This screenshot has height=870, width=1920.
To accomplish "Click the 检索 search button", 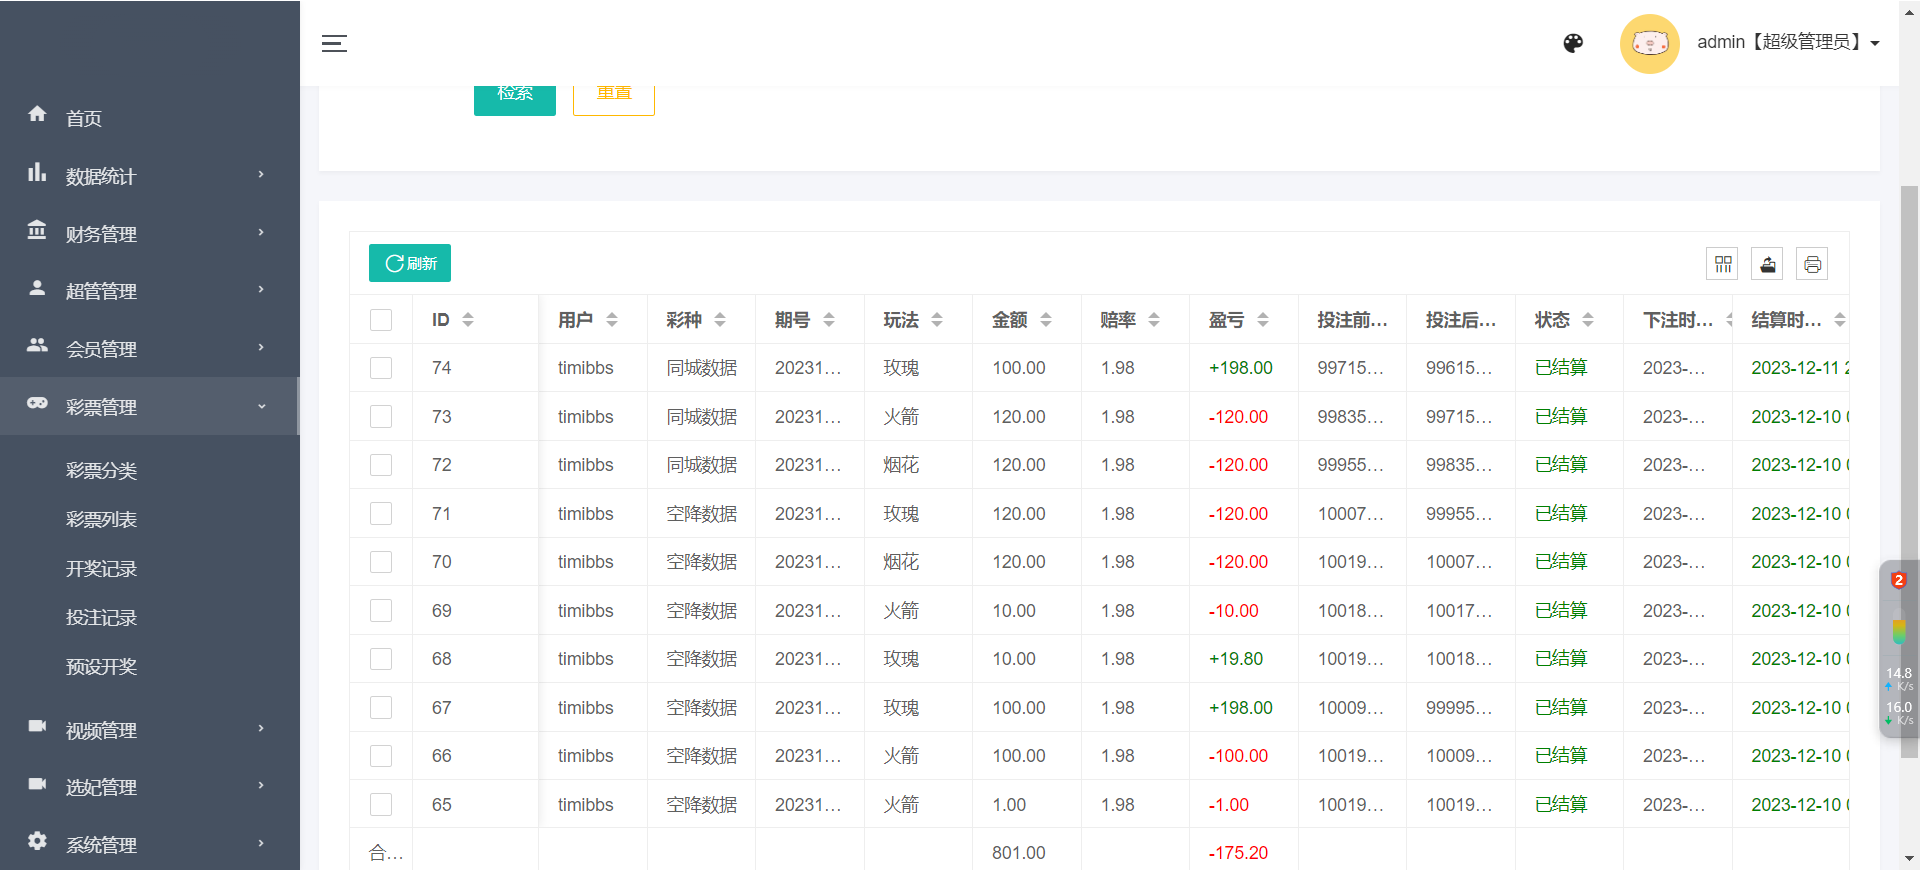I will coord(514,98).
